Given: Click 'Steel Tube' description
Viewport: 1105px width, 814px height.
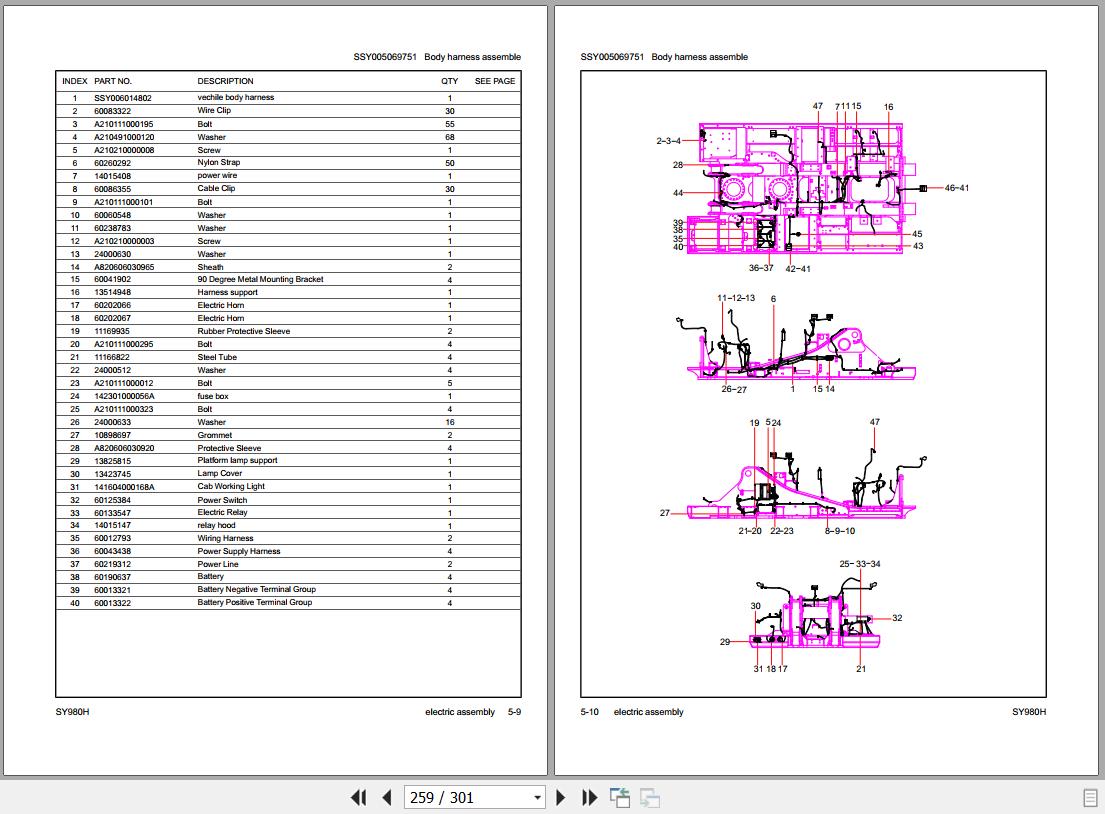Looking at the screenshot, I should [x=217, y=357].
